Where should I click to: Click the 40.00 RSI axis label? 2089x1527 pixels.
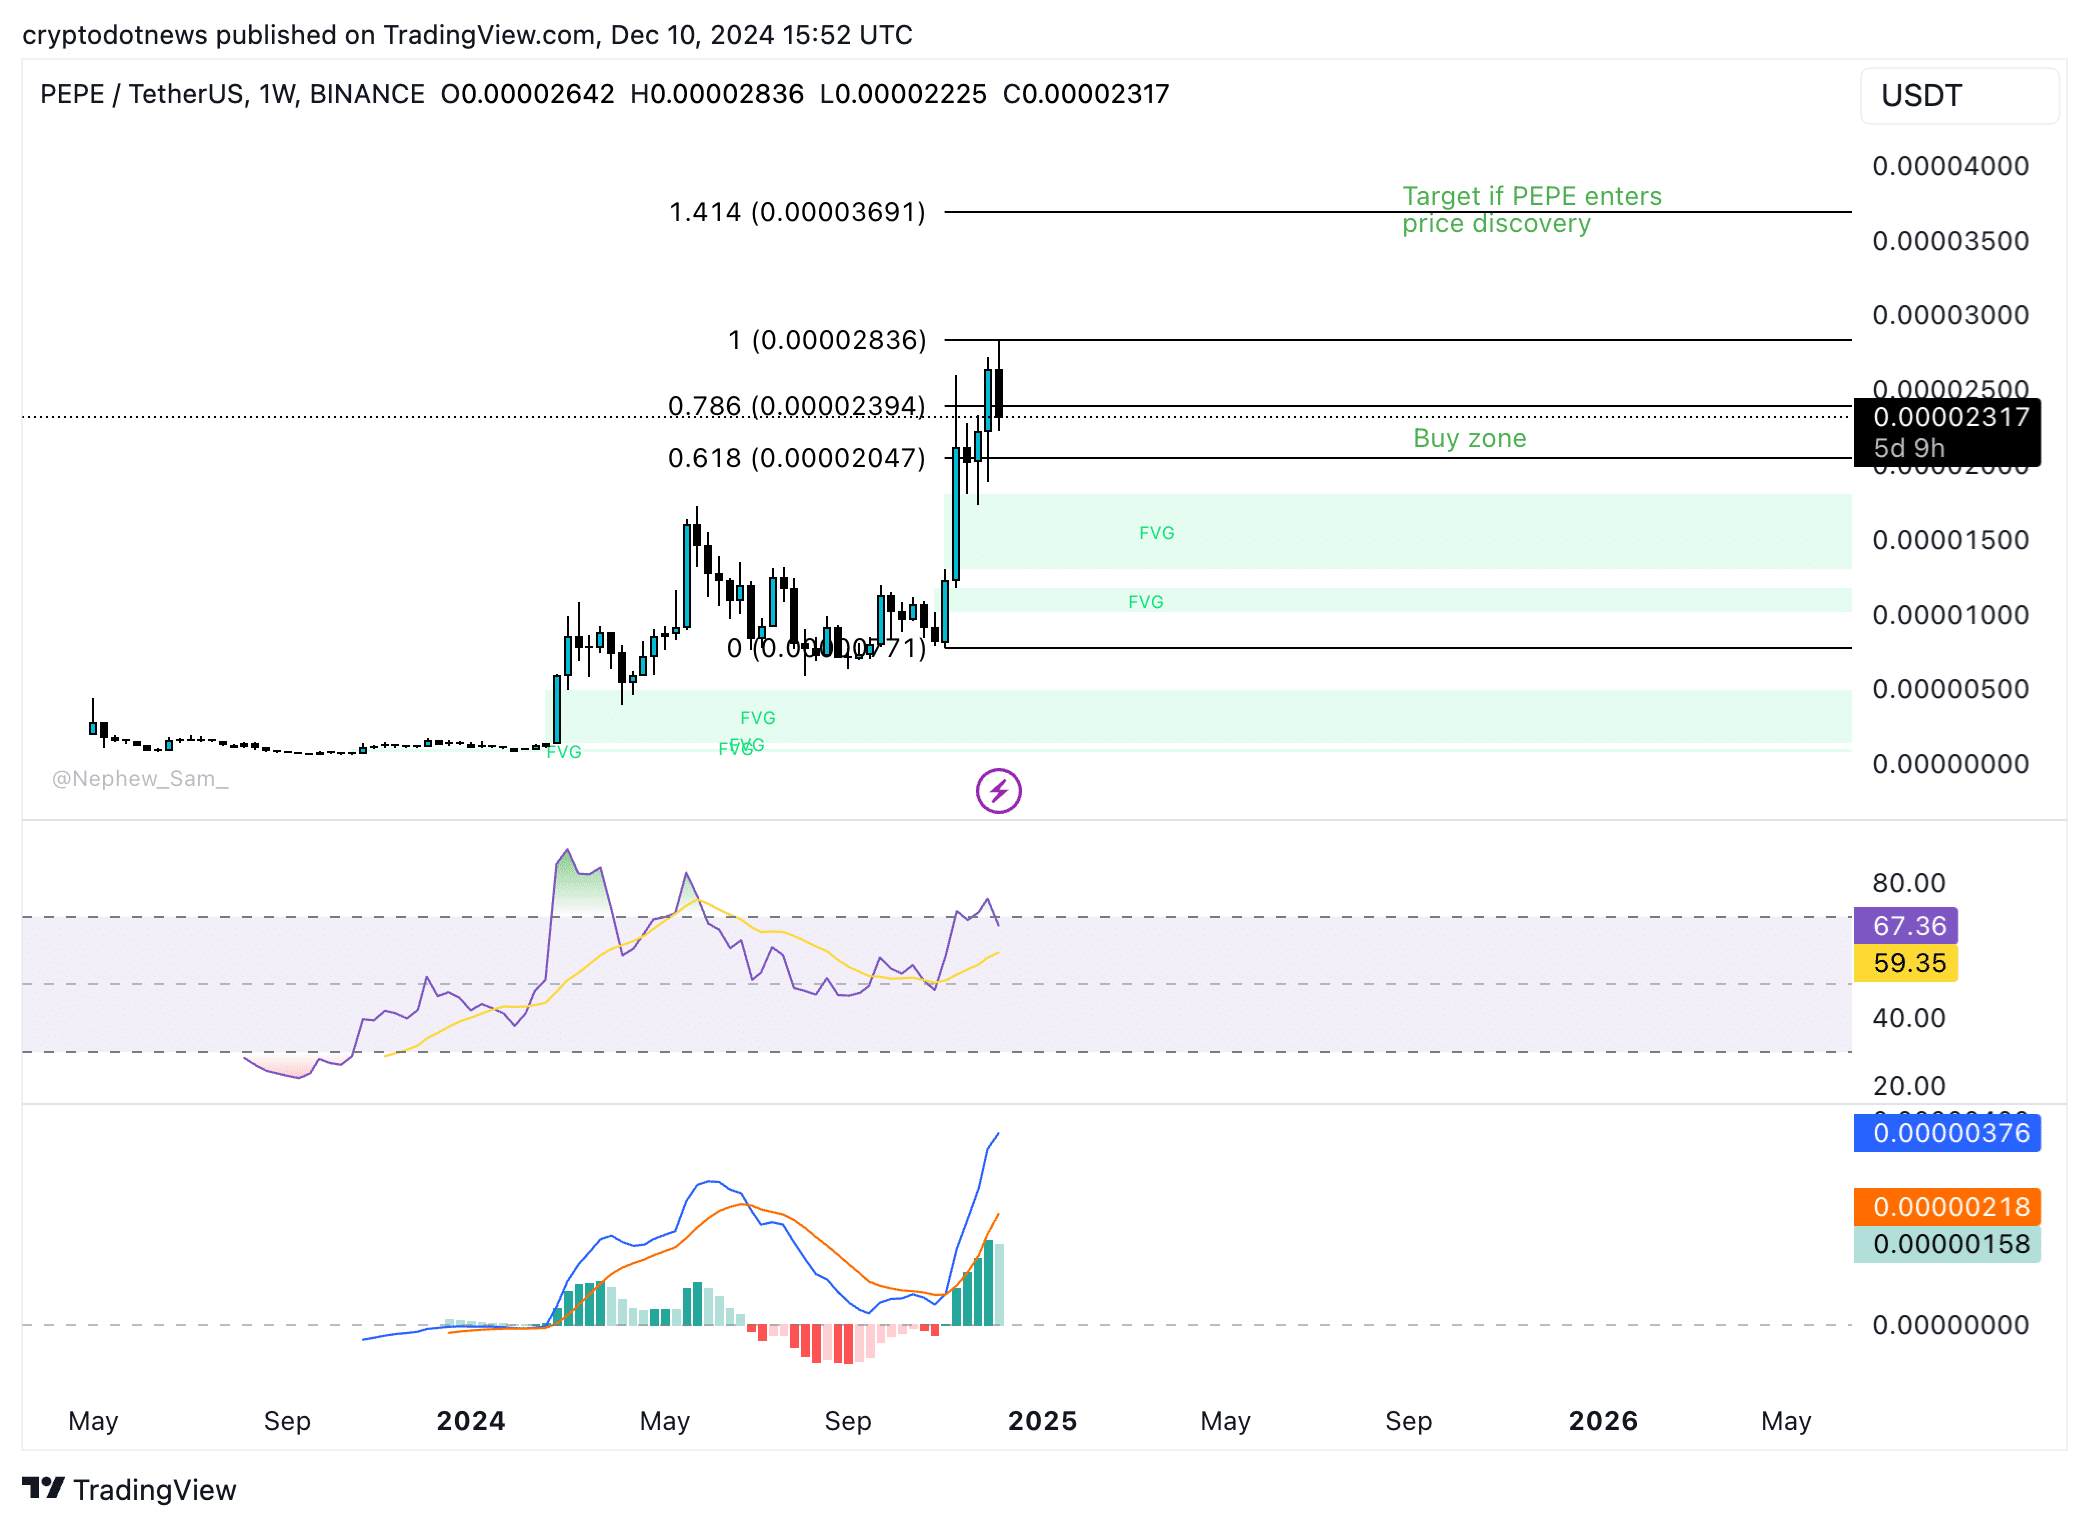1908,1018
